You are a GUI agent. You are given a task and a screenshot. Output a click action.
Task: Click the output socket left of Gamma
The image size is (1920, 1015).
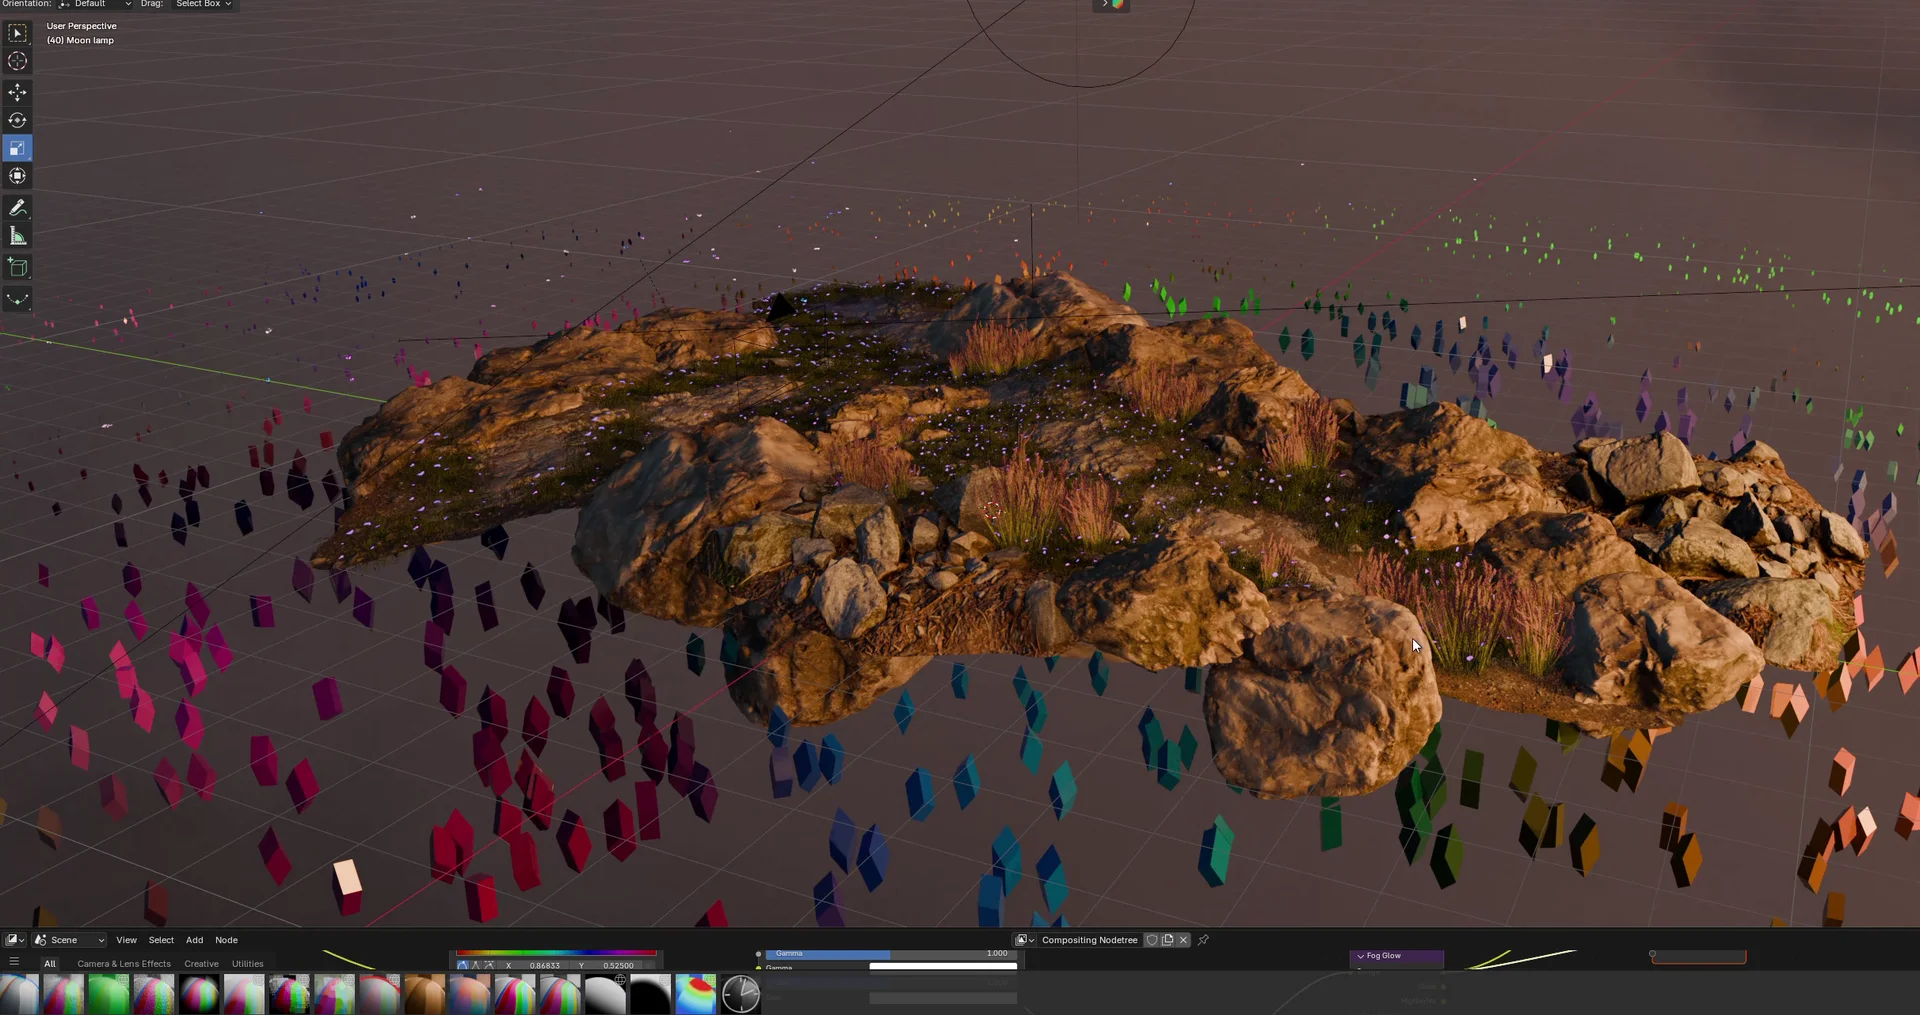coord(758,954)
